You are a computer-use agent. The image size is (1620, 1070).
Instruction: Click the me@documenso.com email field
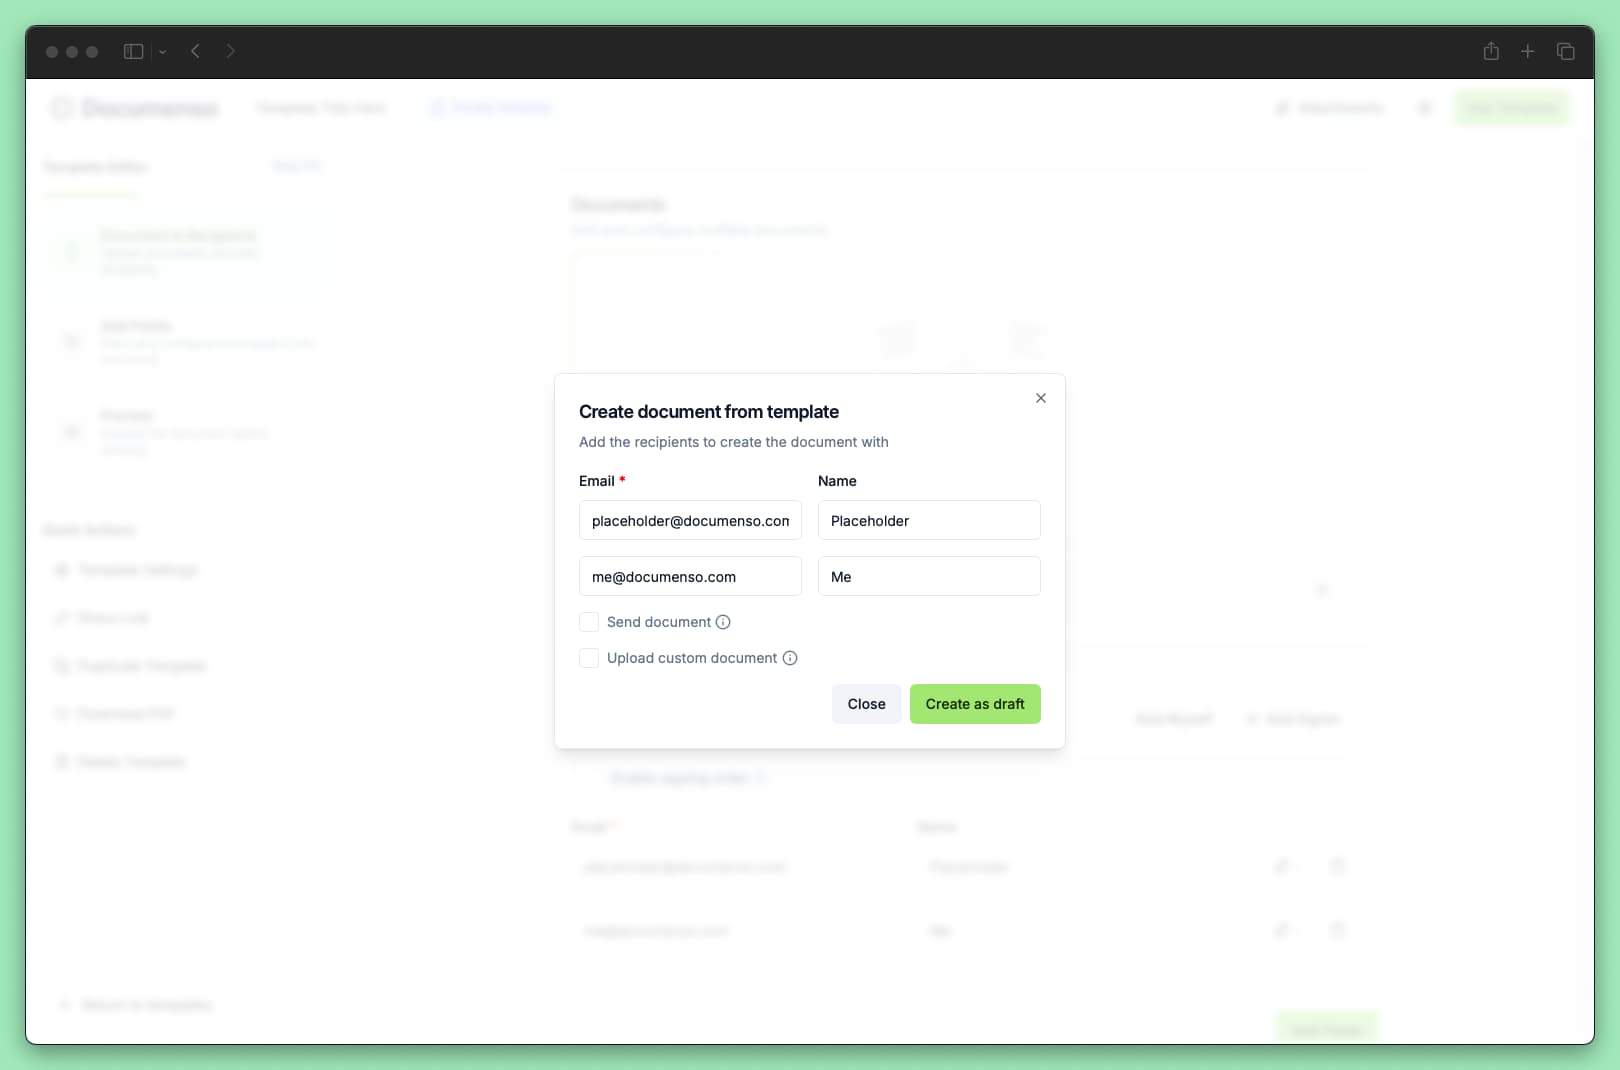point(689,576)
